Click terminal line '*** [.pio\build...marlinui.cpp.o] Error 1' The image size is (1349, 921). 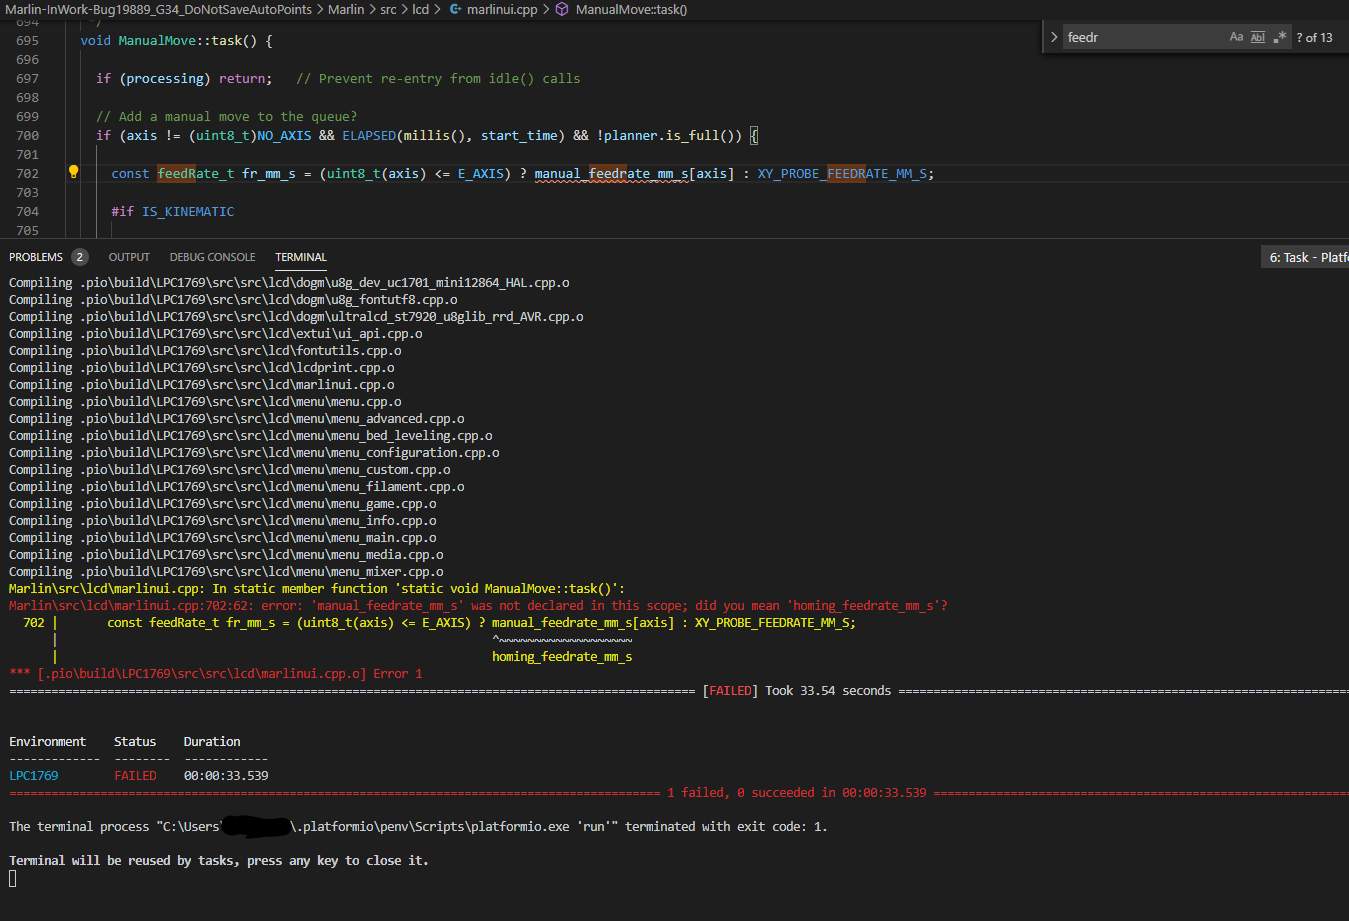point(216,673)
